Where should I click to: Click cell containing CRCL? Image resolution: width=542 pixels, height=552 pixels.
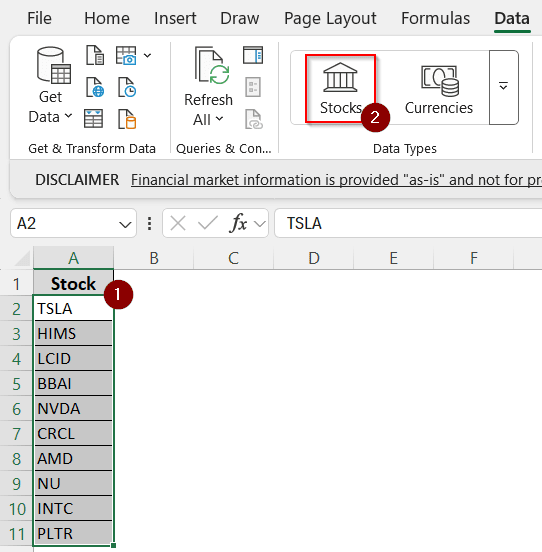tap(73, 434)
